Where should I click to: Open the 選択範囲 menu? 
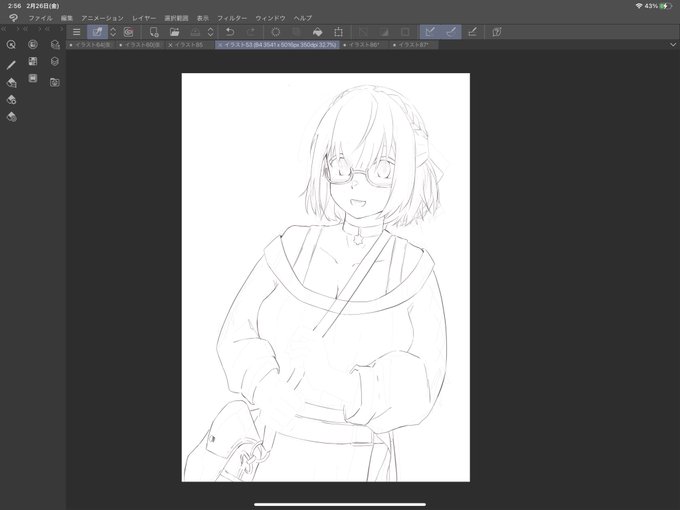coord(176,18)
